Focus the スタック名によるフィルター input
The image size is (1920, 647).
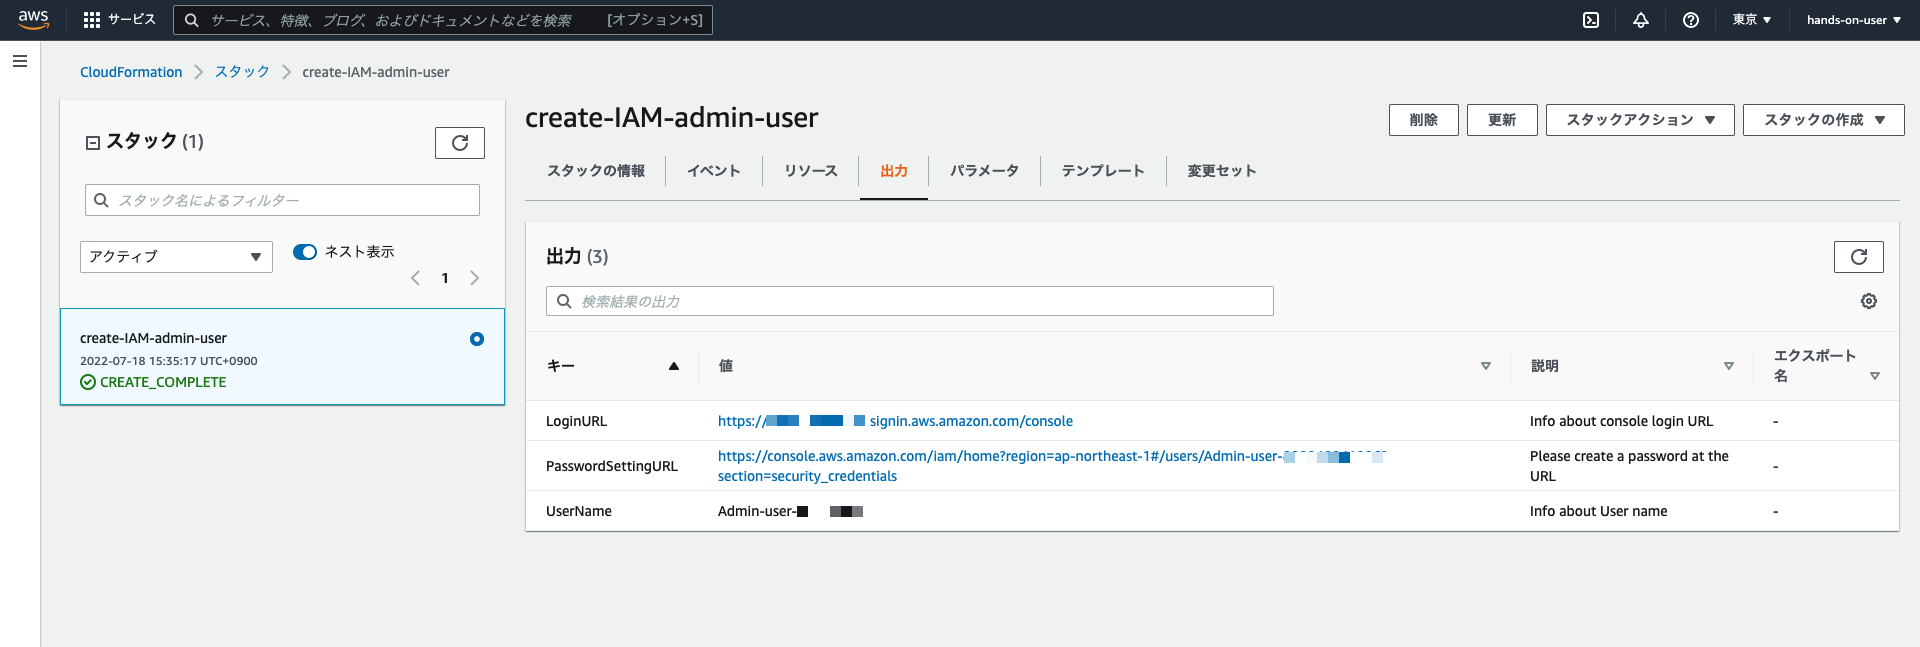(x=282, y=200)
